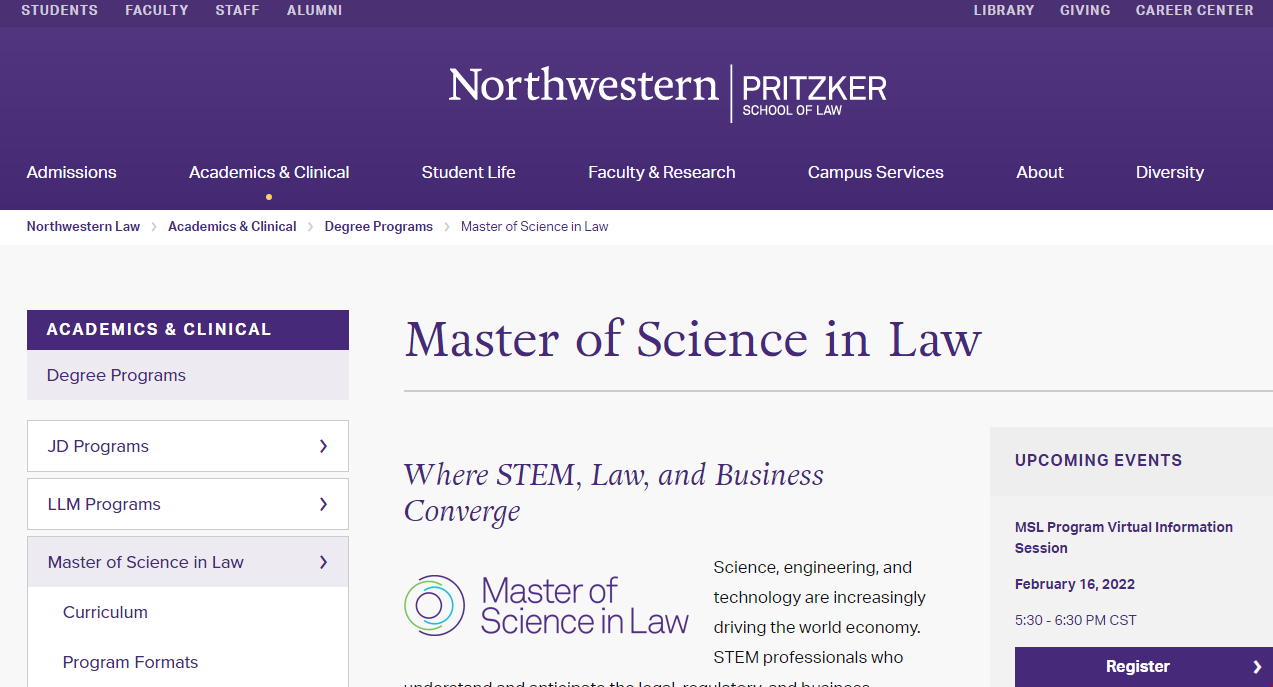The image size is (1273, 687).
Task: Open the Admissions menu
Action: 72,172
